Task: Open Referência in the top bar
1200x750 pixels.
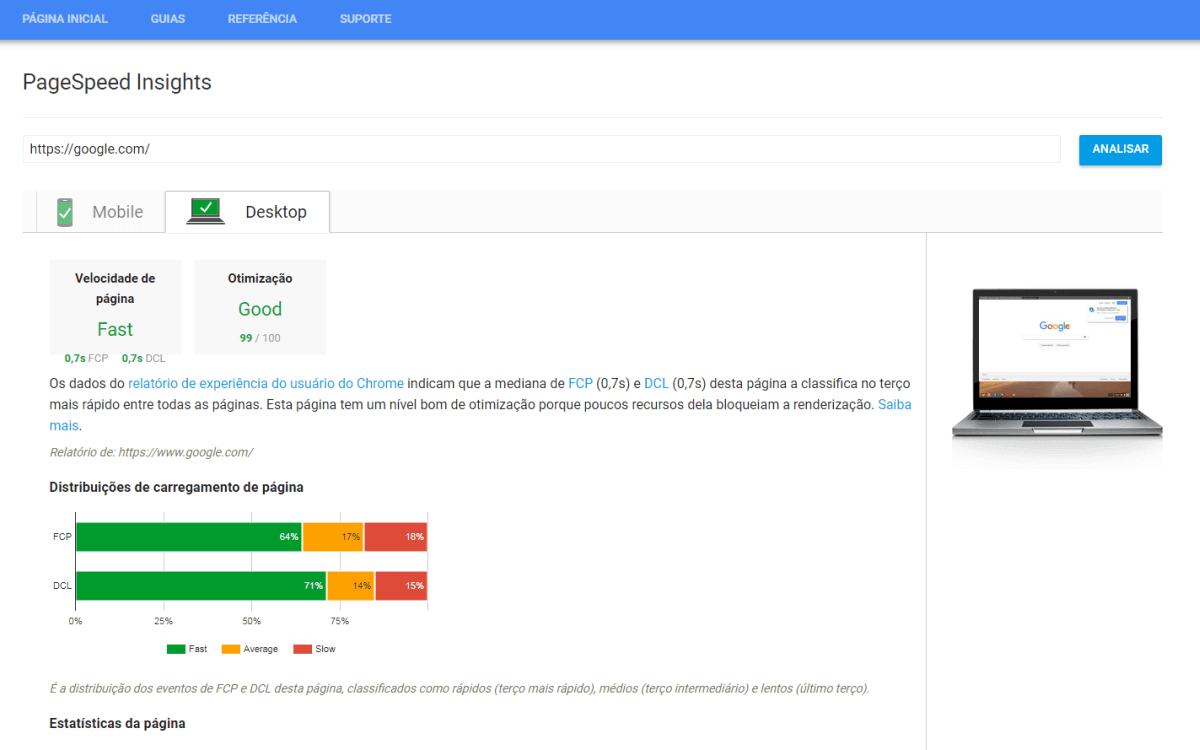Action: pyautogui.click(x=262, y=19)
